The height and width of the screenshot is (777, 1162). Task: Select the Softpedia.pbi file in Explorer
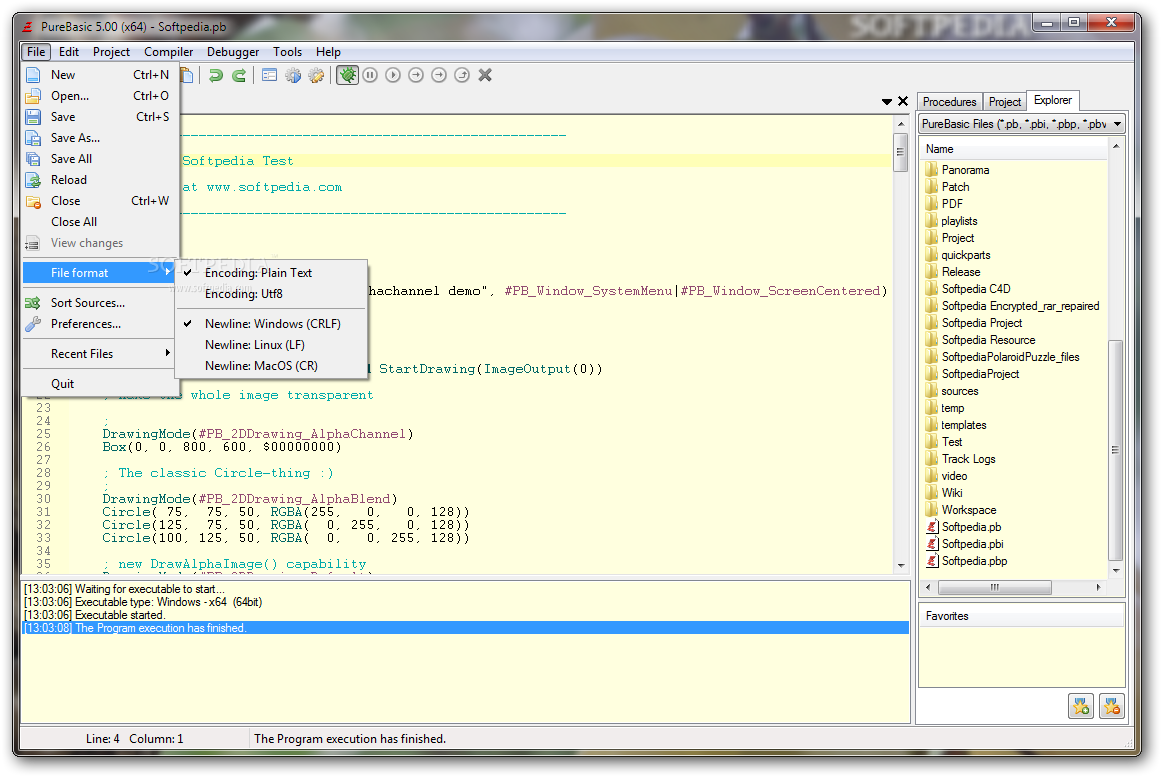pyautogui.click(x=972, y=544)
